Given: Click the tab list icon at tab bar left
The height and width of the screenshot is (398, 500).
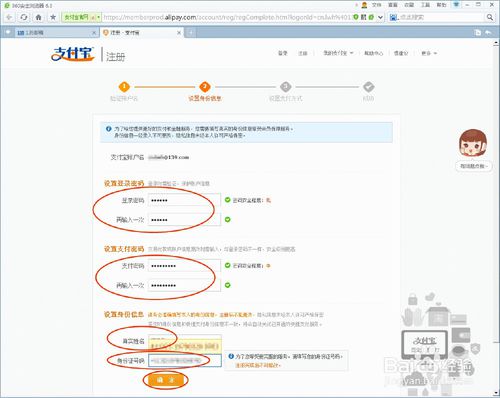Looking at the screenshot, I should click(x=8, y=32).
